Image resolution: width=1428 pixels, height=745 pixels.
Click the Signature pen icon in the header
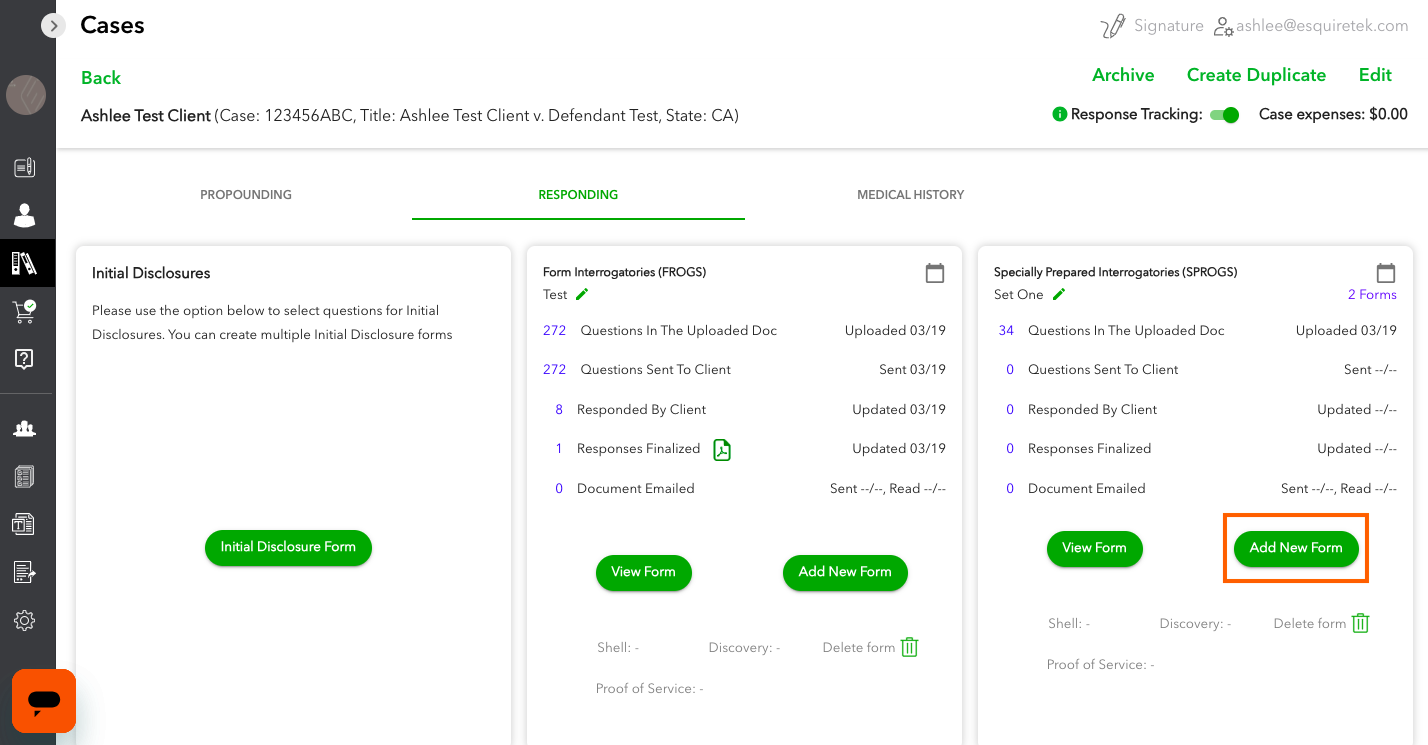1113,24
